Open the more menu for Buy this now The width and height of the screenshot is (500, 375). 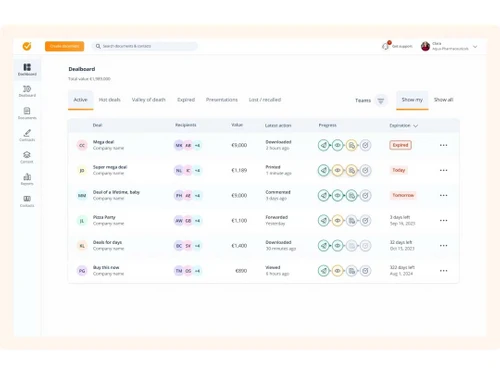point(443,271)
